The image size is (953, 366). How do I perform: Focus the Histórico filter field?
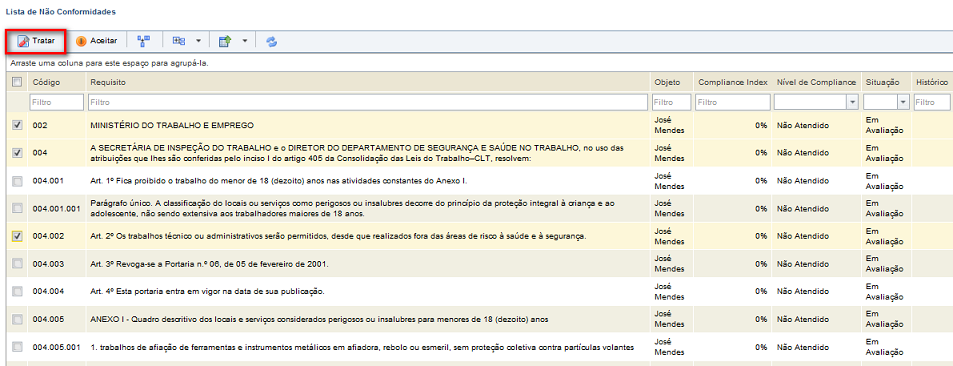[933, 102]
